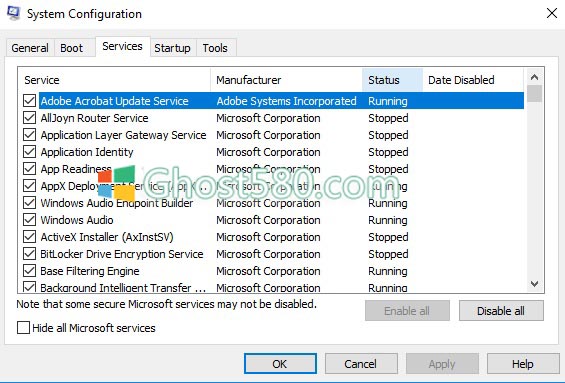This screenshot has height=383, width=565.
Task: Click the Disable all button
Action: tap(501, 311)
